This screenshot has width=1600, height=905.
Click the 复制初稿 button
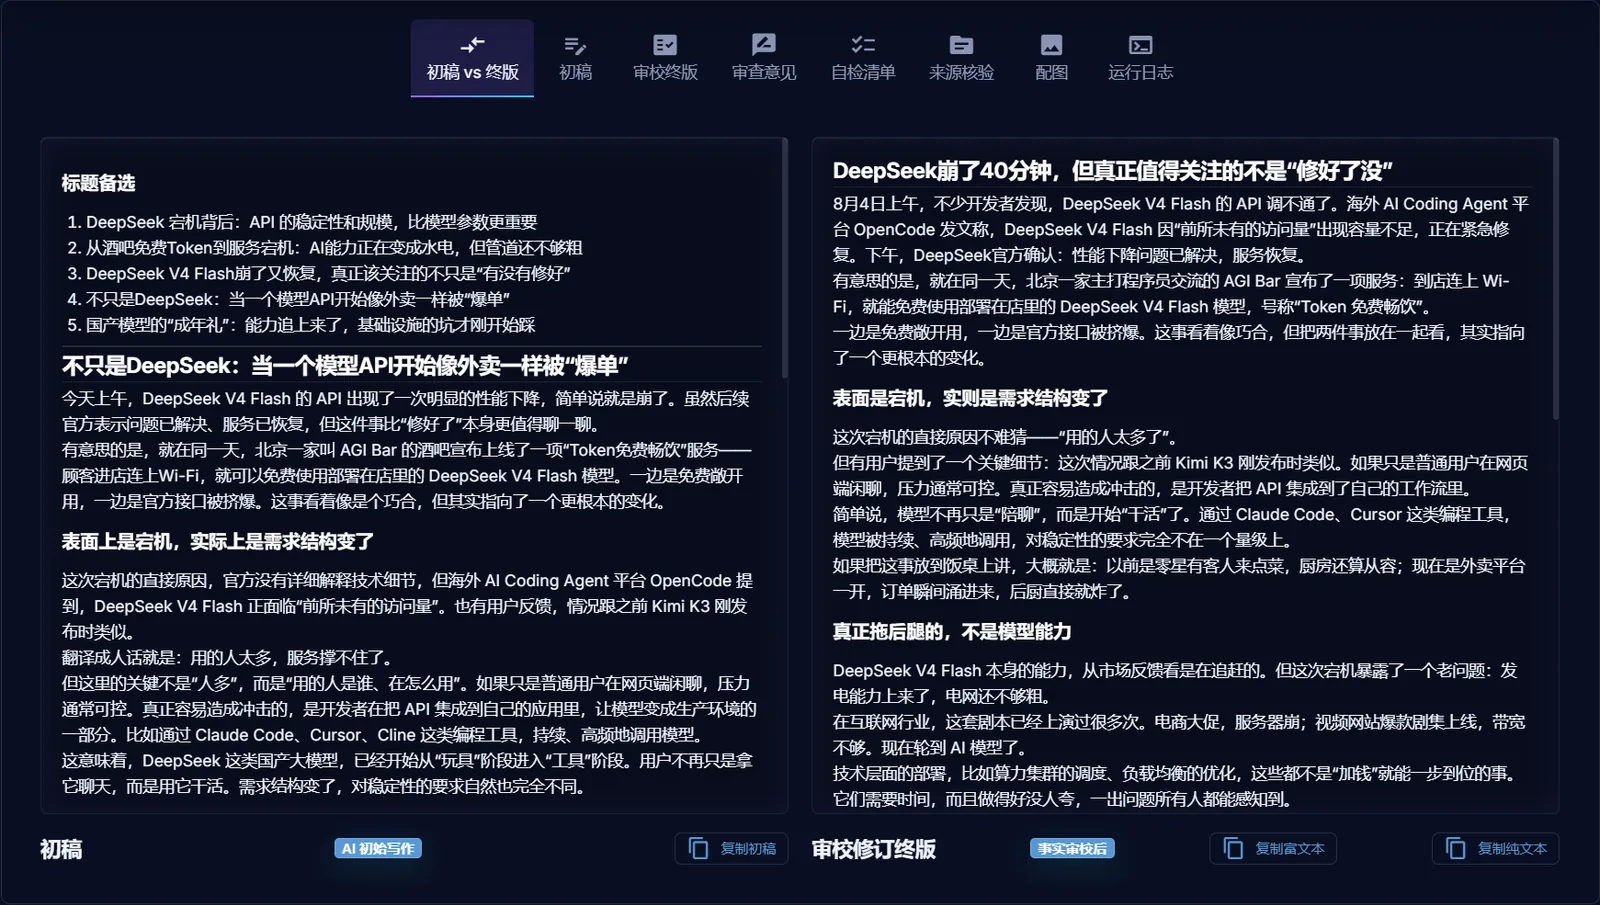point(731,848)
